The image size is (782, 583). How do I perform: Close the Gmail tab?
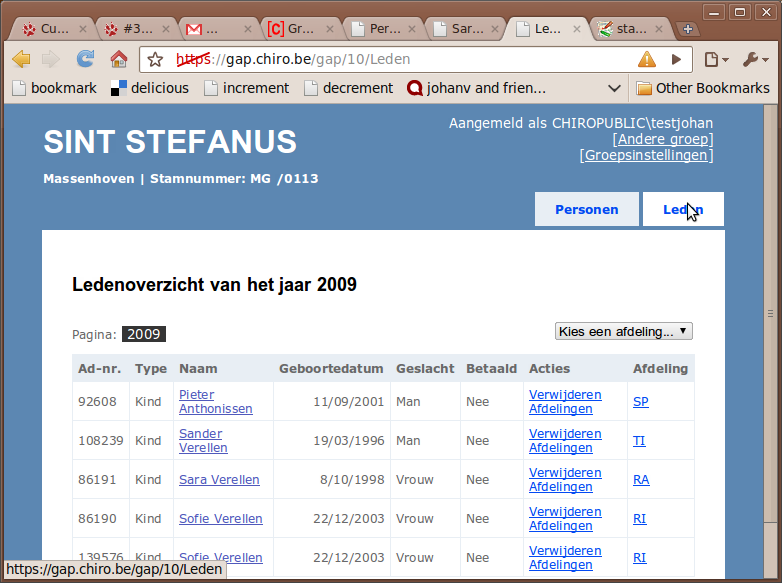(247, 29)
